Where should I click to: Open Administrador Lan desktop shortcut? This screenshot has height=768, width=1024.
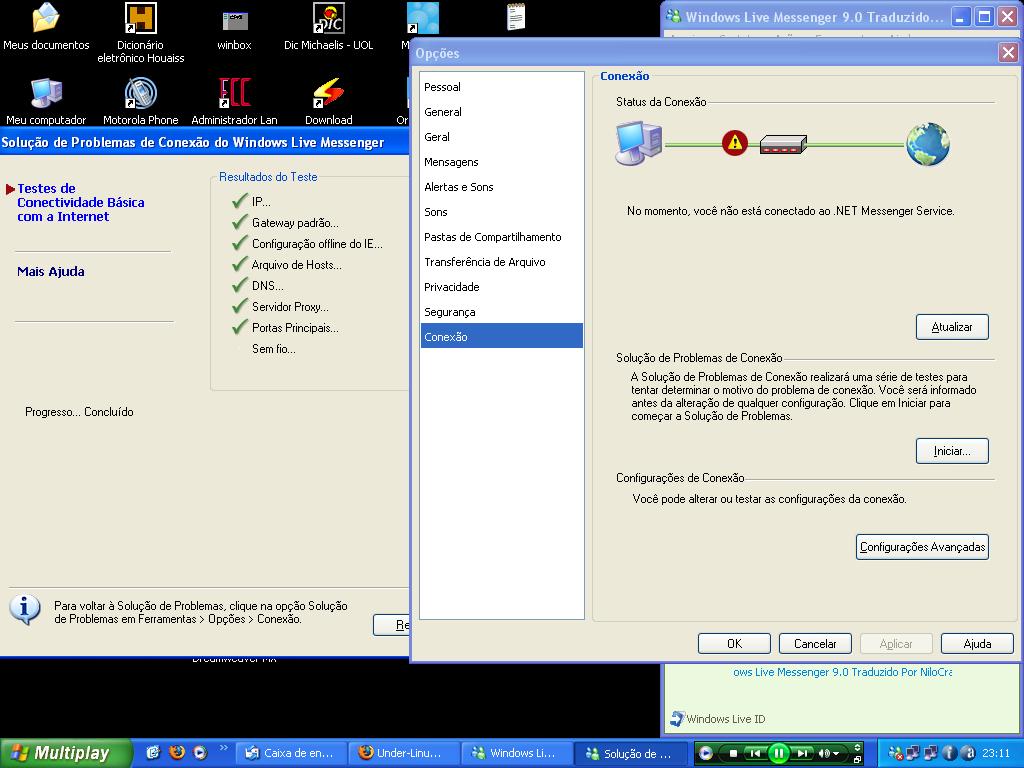point(234,101)
